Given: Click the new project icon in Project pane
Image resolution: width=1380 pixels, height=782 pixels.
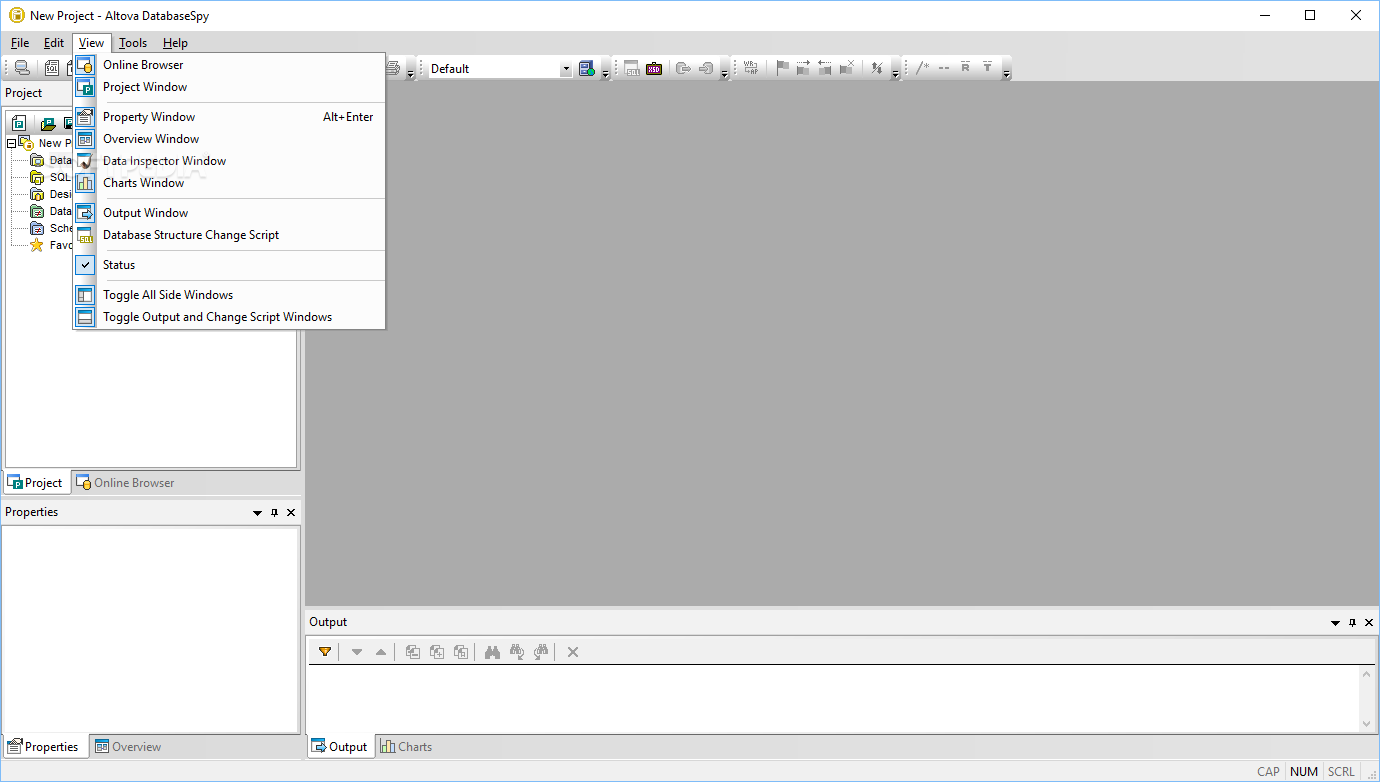Looking at the screenshot, I should click(19, 123).
